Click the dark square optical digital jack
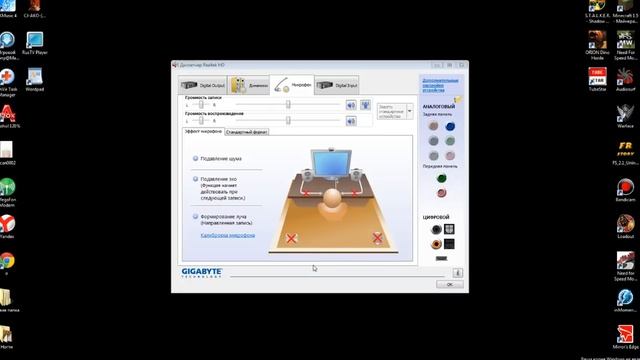The image size is (640, 360). (x=449, y=244)
